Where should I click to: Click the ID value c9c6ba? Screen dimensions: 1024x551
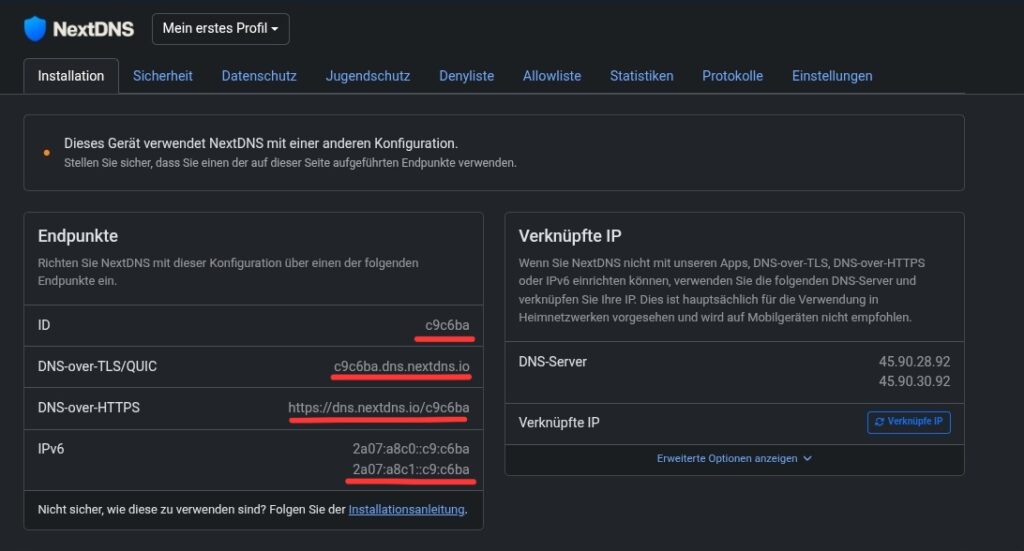447,325
